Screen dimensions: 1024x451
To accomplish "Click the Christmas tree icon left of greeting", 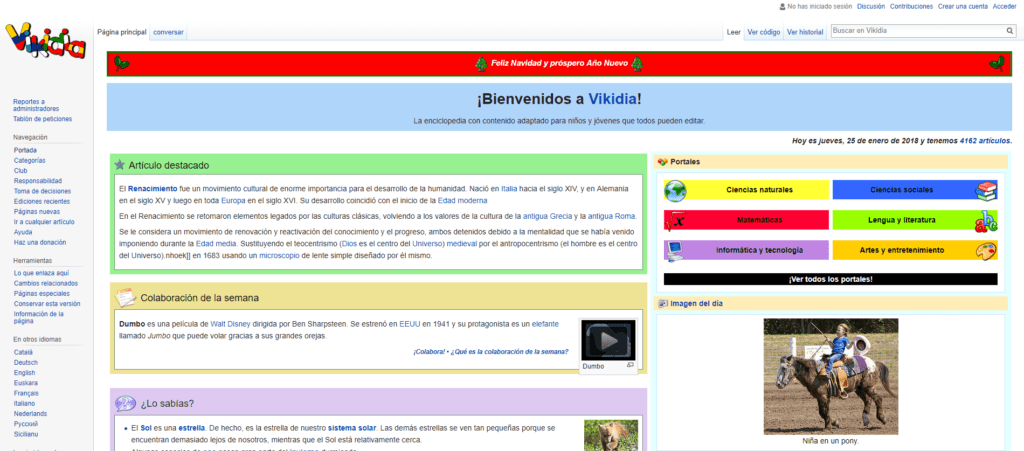I will tap(481, 64).
